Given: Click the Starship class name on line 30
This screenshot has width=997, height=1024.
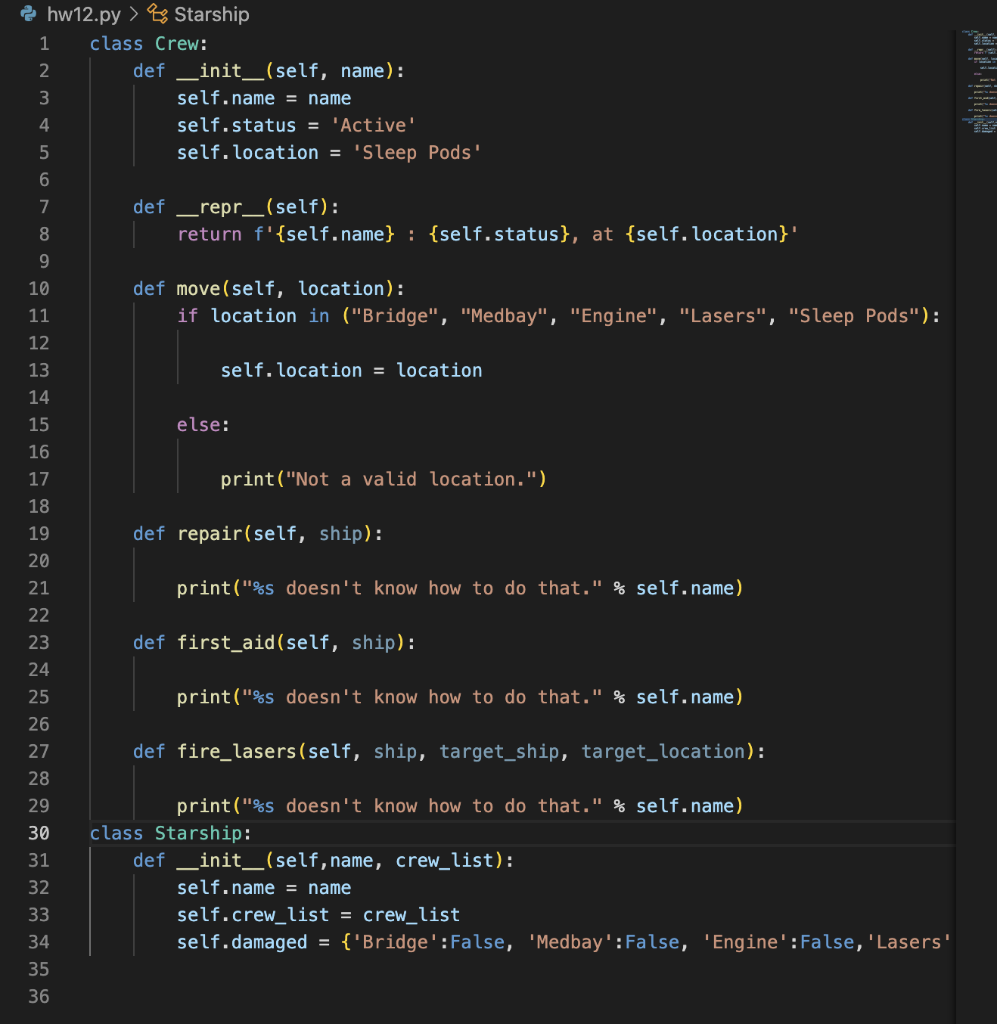Looking at the screenshot, I should tap(198, 832).
